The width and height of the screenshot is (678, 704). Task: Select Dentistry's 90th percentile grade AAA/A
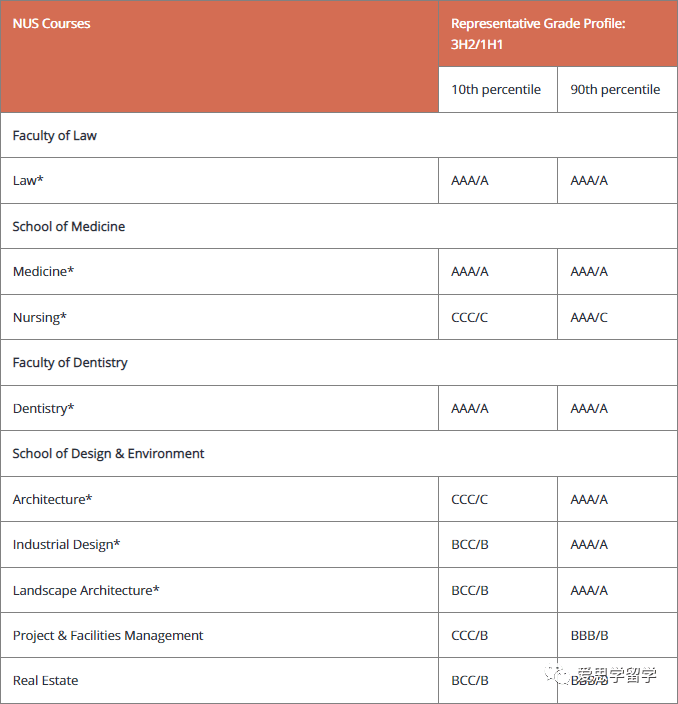(x=589, y=409)
